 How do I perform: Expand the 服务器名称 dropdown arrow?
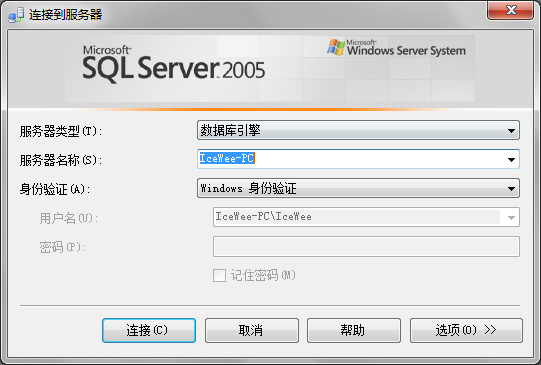[x=511, y=159]
